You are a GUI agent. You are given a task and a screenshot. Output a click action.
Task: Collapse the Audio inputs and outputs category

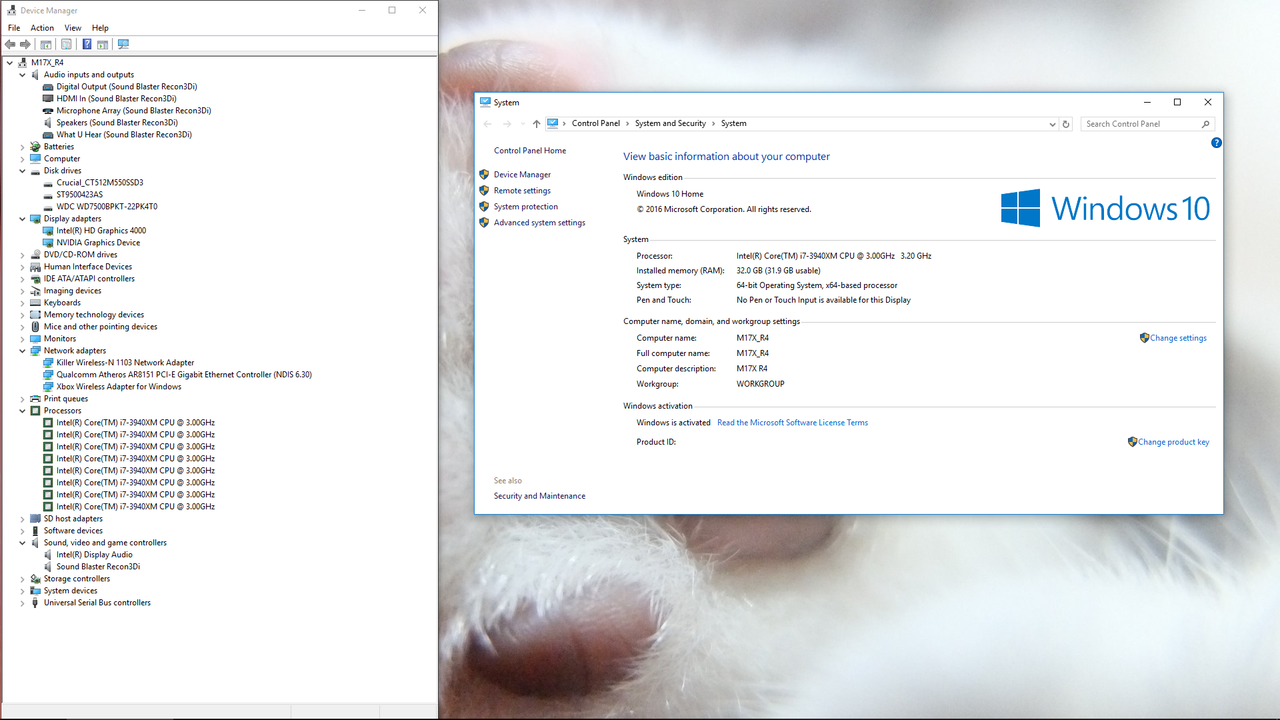tap(22, 75)
